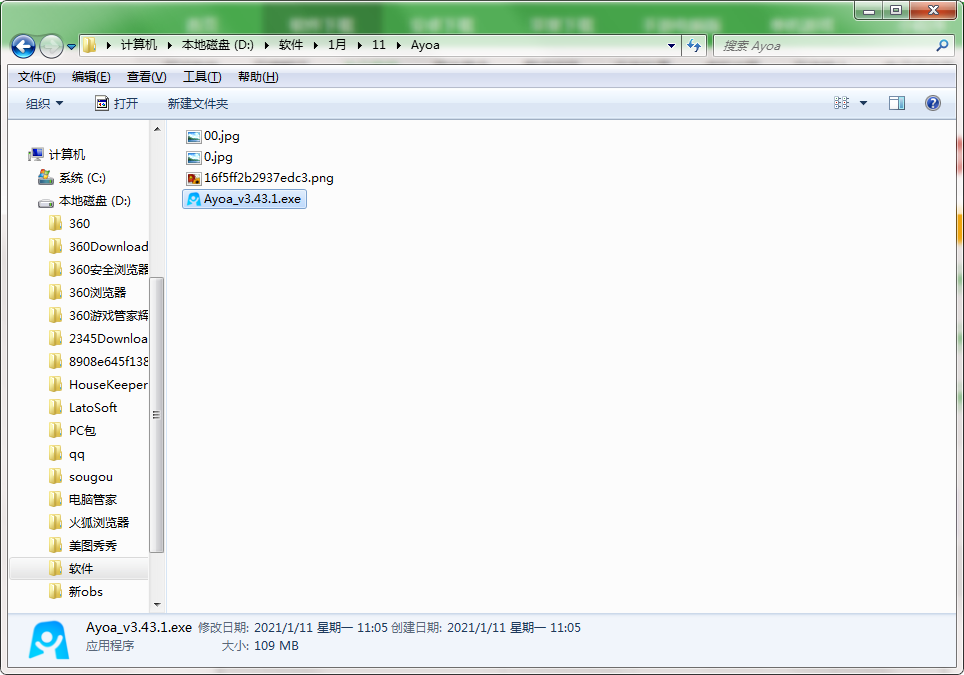Screen dimensions: 964x675
Task: Click 本地磁盘 (D:) in the breadcrumb
Action: click(x=218, y=45)
